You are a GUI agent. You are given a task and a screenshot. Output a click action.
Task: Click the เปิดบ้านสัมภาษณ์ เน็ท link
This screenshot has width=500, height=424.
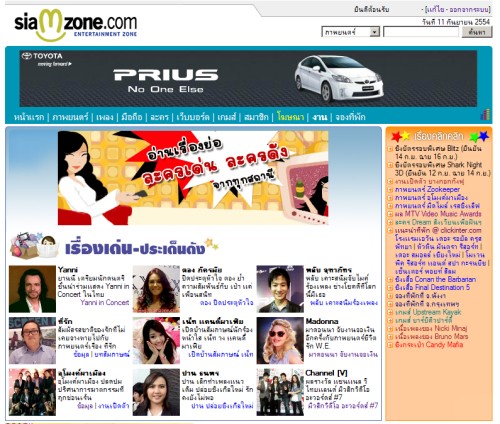click(x=221, y=354)
